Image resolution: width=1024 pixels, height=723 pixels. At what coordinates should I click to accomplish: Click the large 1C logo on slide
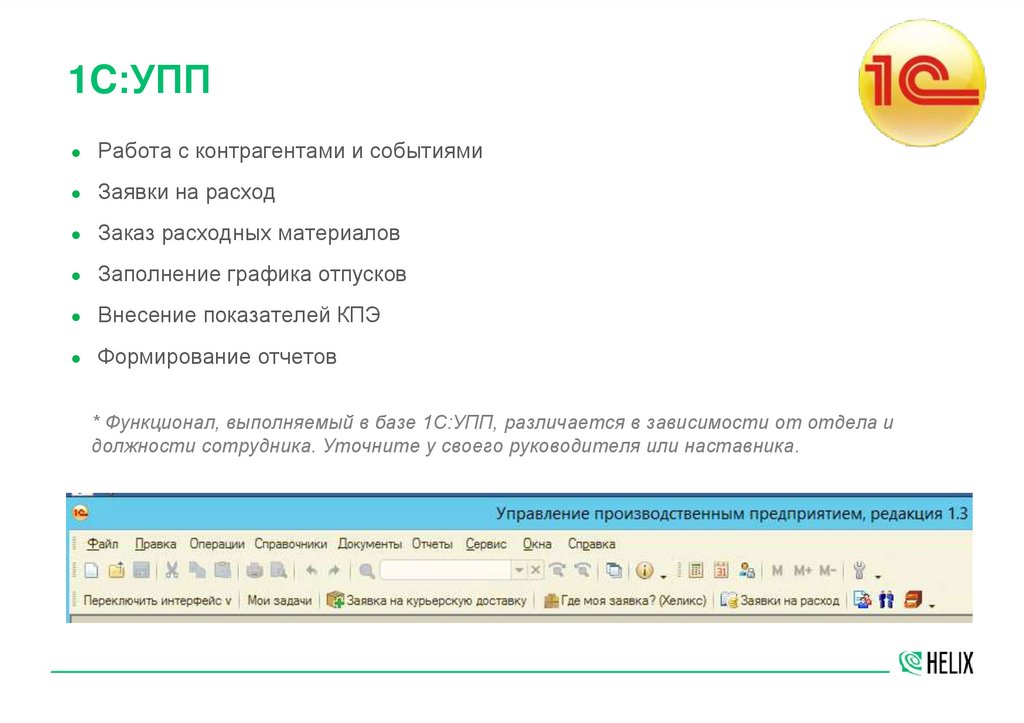922,83
